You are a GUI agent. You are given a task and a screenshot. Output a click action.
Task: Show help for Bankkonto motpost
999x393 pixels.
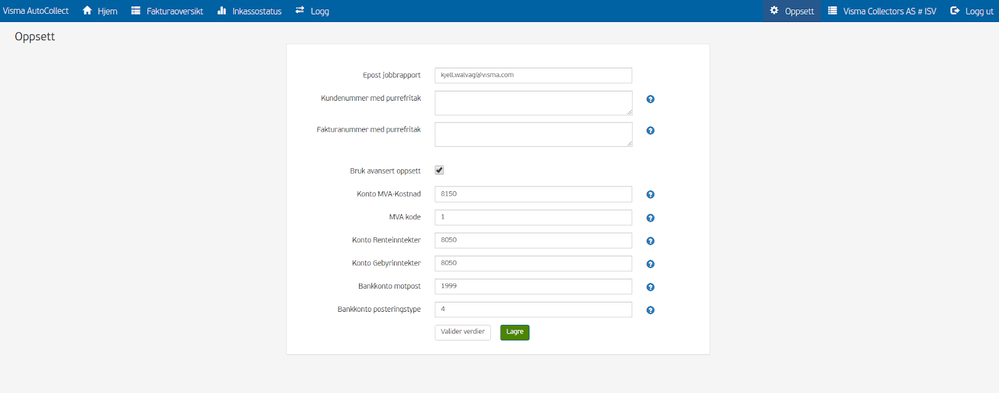pos(650,287)
